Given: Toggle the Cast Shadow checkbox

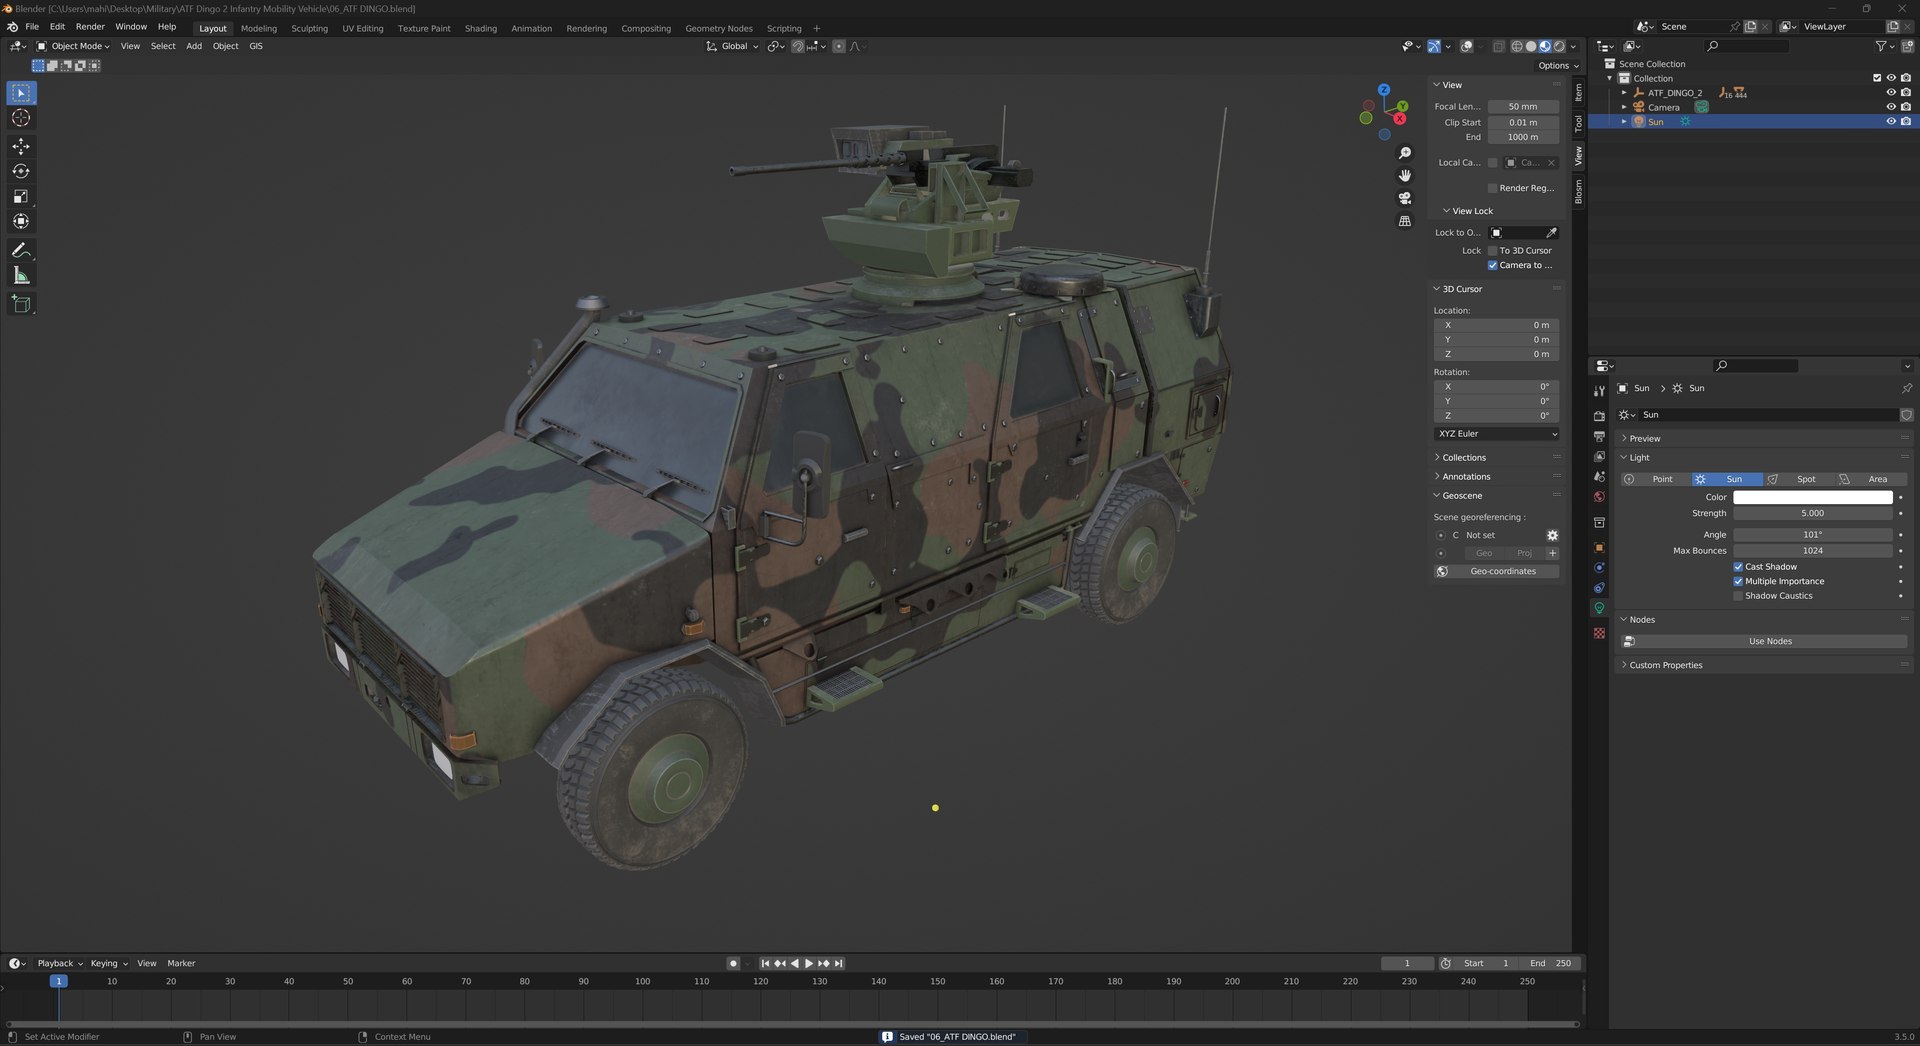Looking at the screenshot, I should coord(1738,567).
